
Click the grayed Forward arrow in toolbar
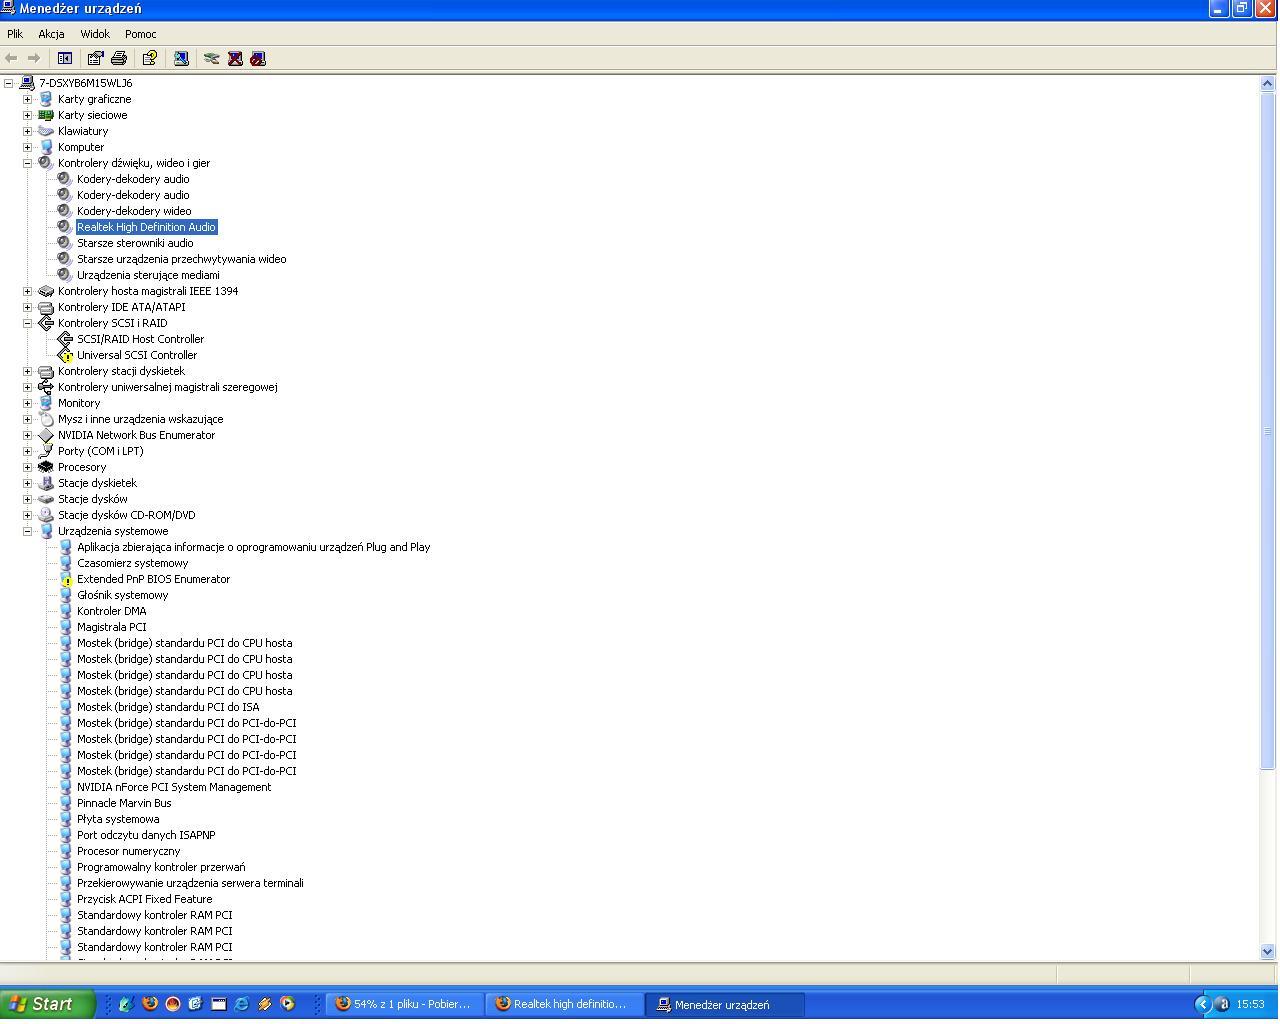pos(34,58)
